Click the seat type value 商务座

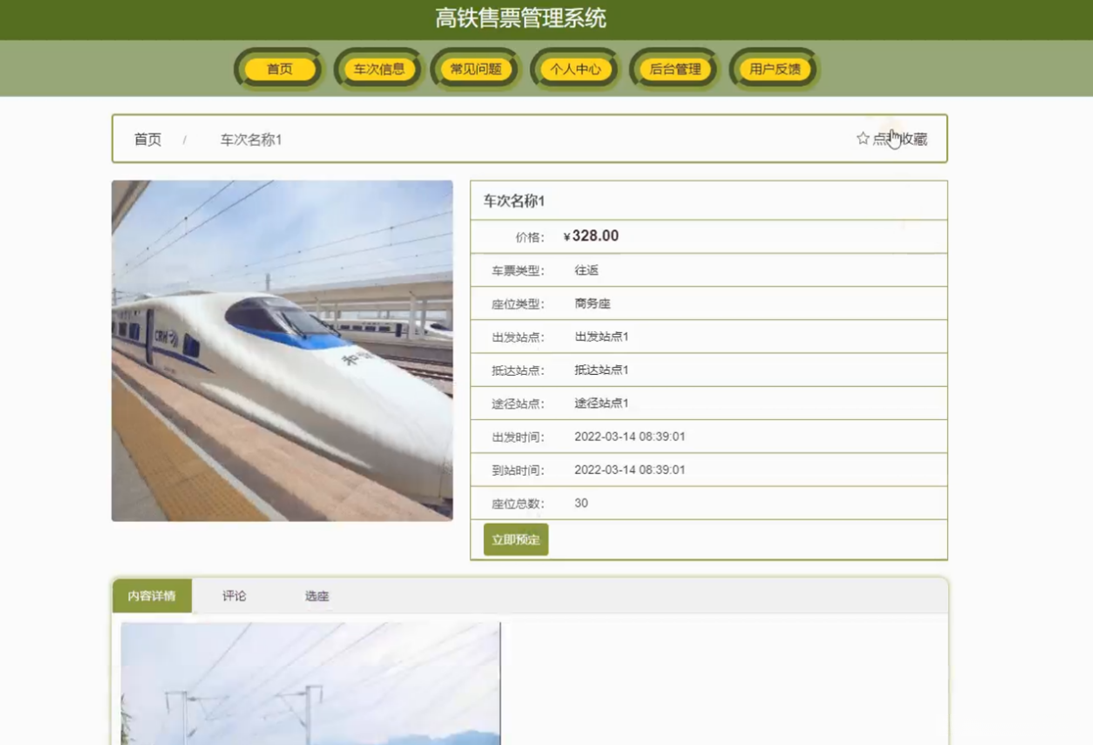593,303
